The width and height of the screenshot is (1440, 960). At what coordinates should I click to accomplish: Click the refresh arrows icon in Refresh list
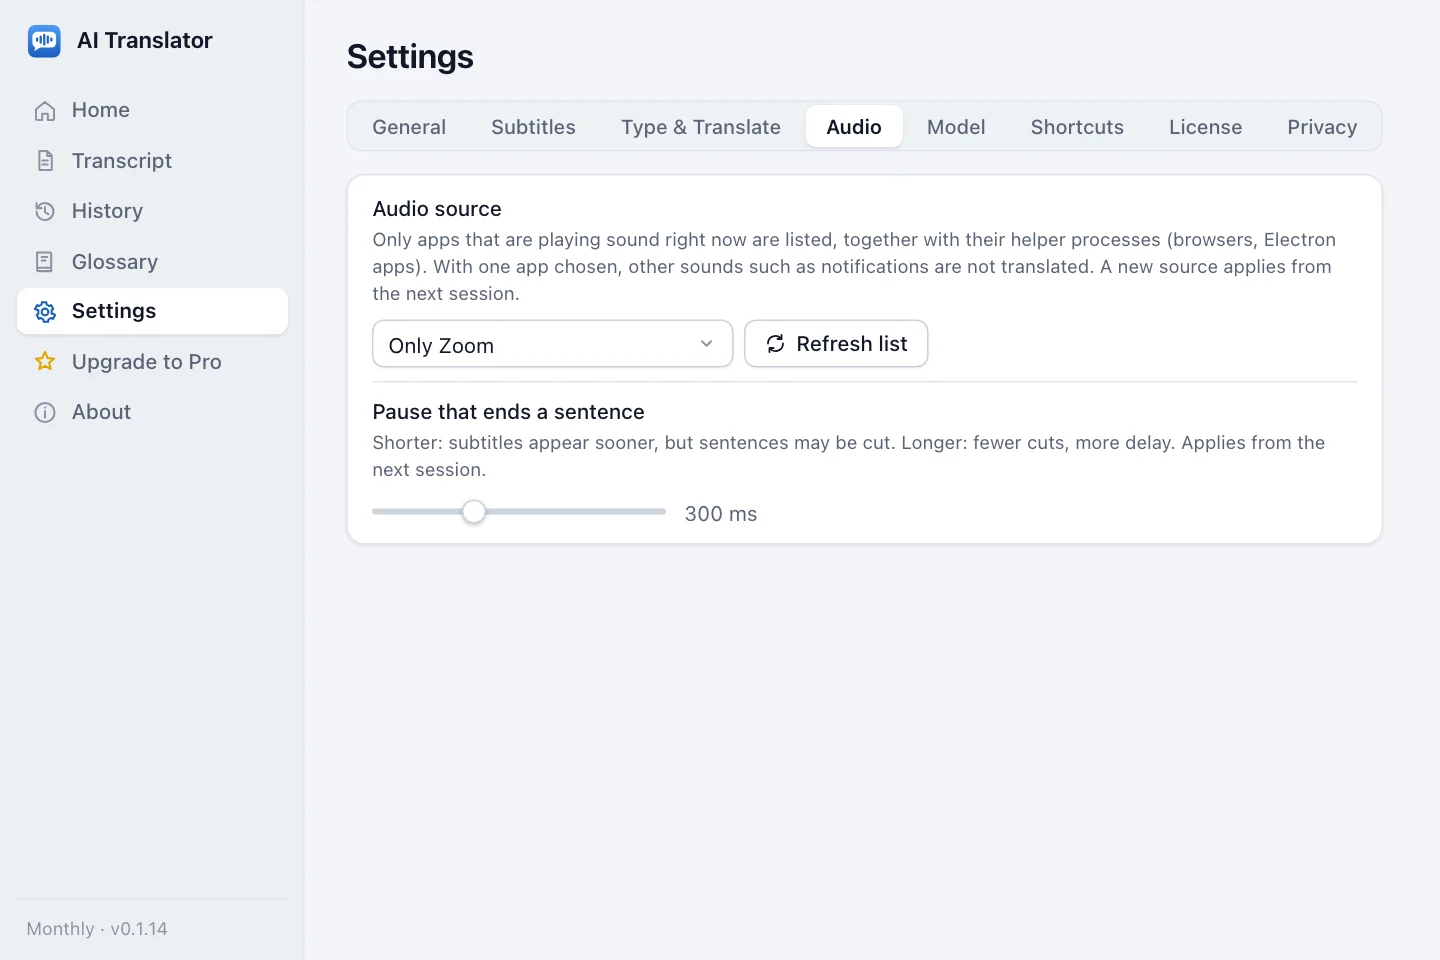[775, 344]
